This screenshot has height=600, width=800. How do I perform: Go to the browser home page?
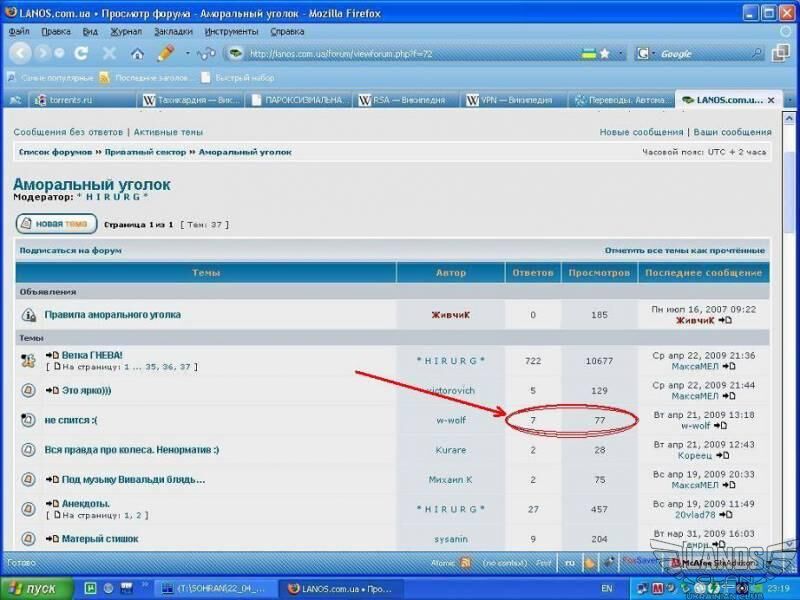click(137, 53)
